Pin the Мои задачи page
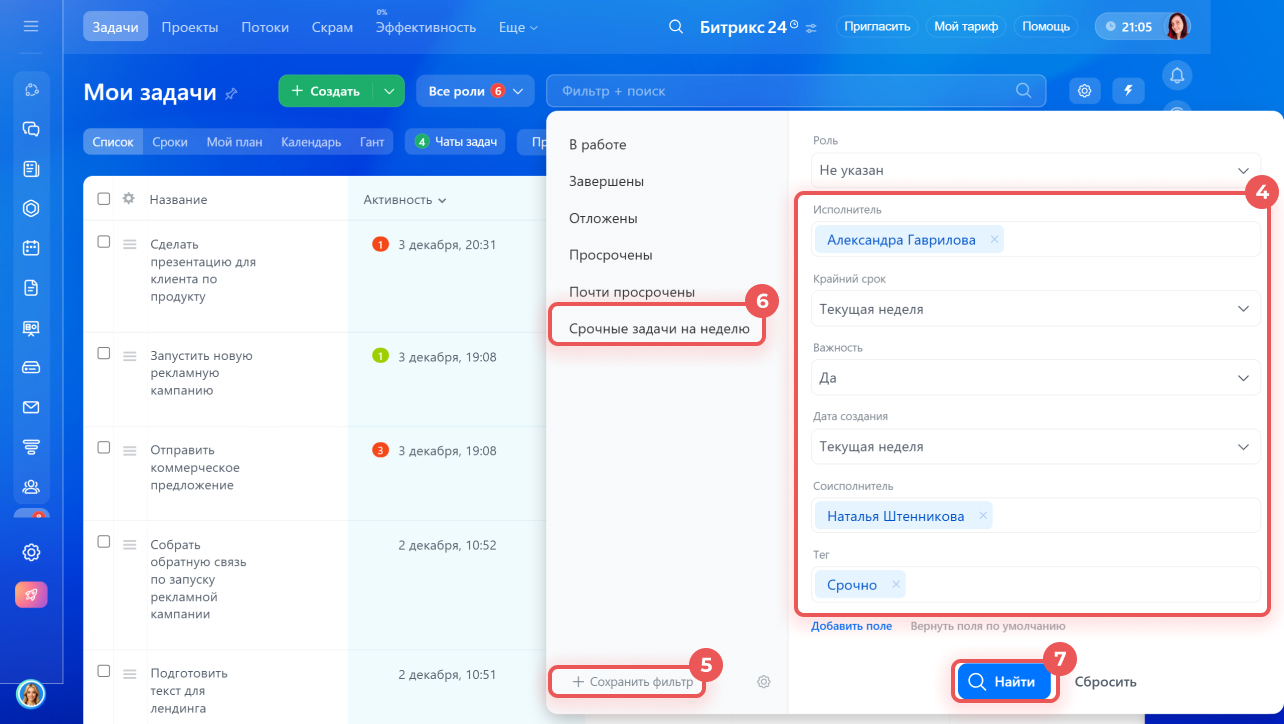The image size is (1284, 724). click(231, 94)
